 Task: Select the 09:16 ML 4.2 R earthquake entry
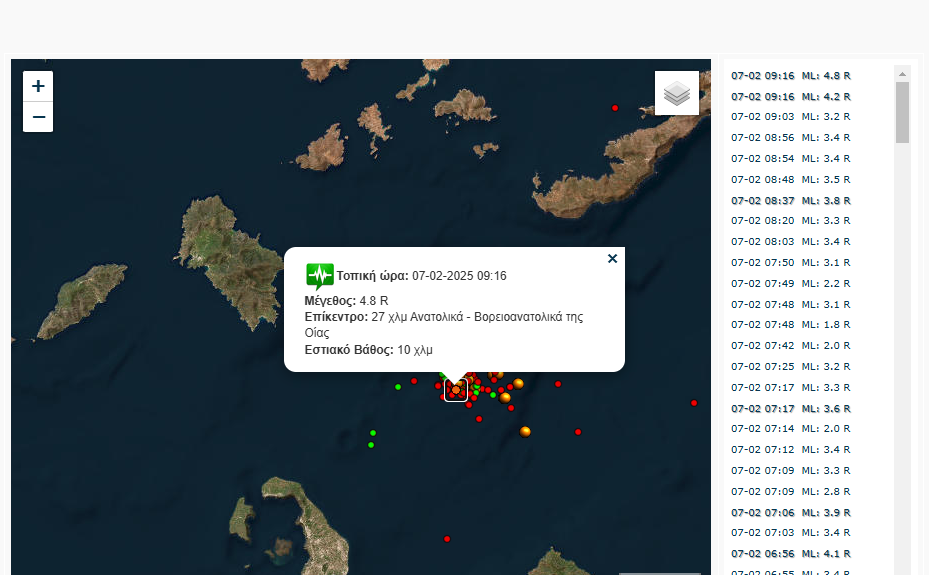point(790,96)
